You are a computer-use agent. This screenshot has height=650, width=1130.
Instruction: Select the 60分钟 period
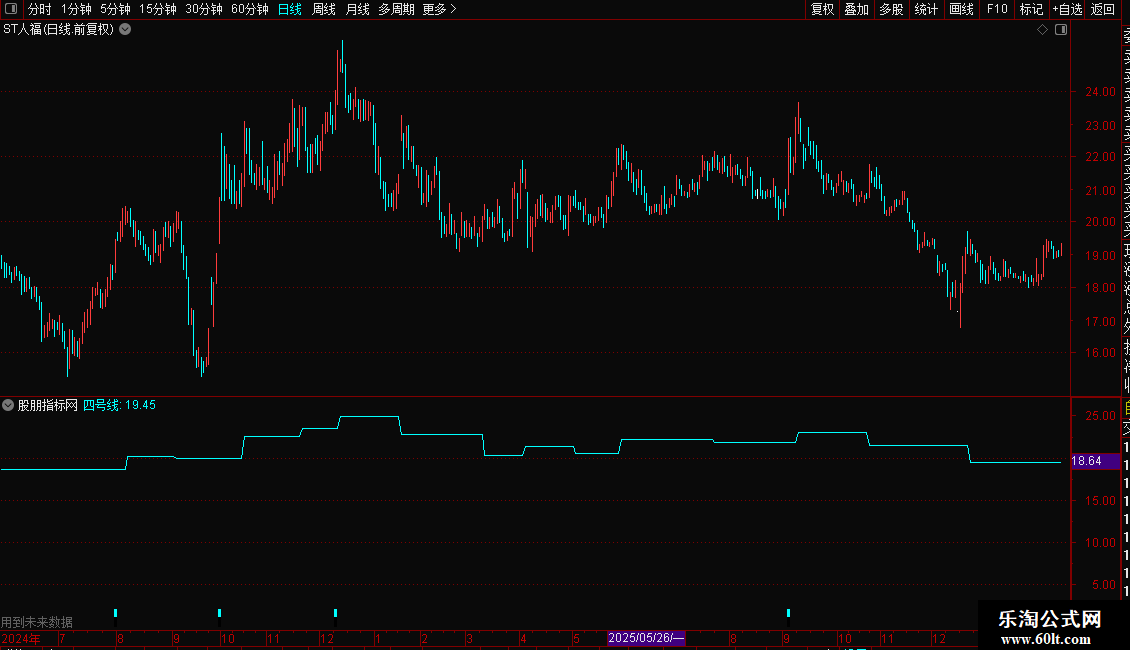tap(249, 9)
